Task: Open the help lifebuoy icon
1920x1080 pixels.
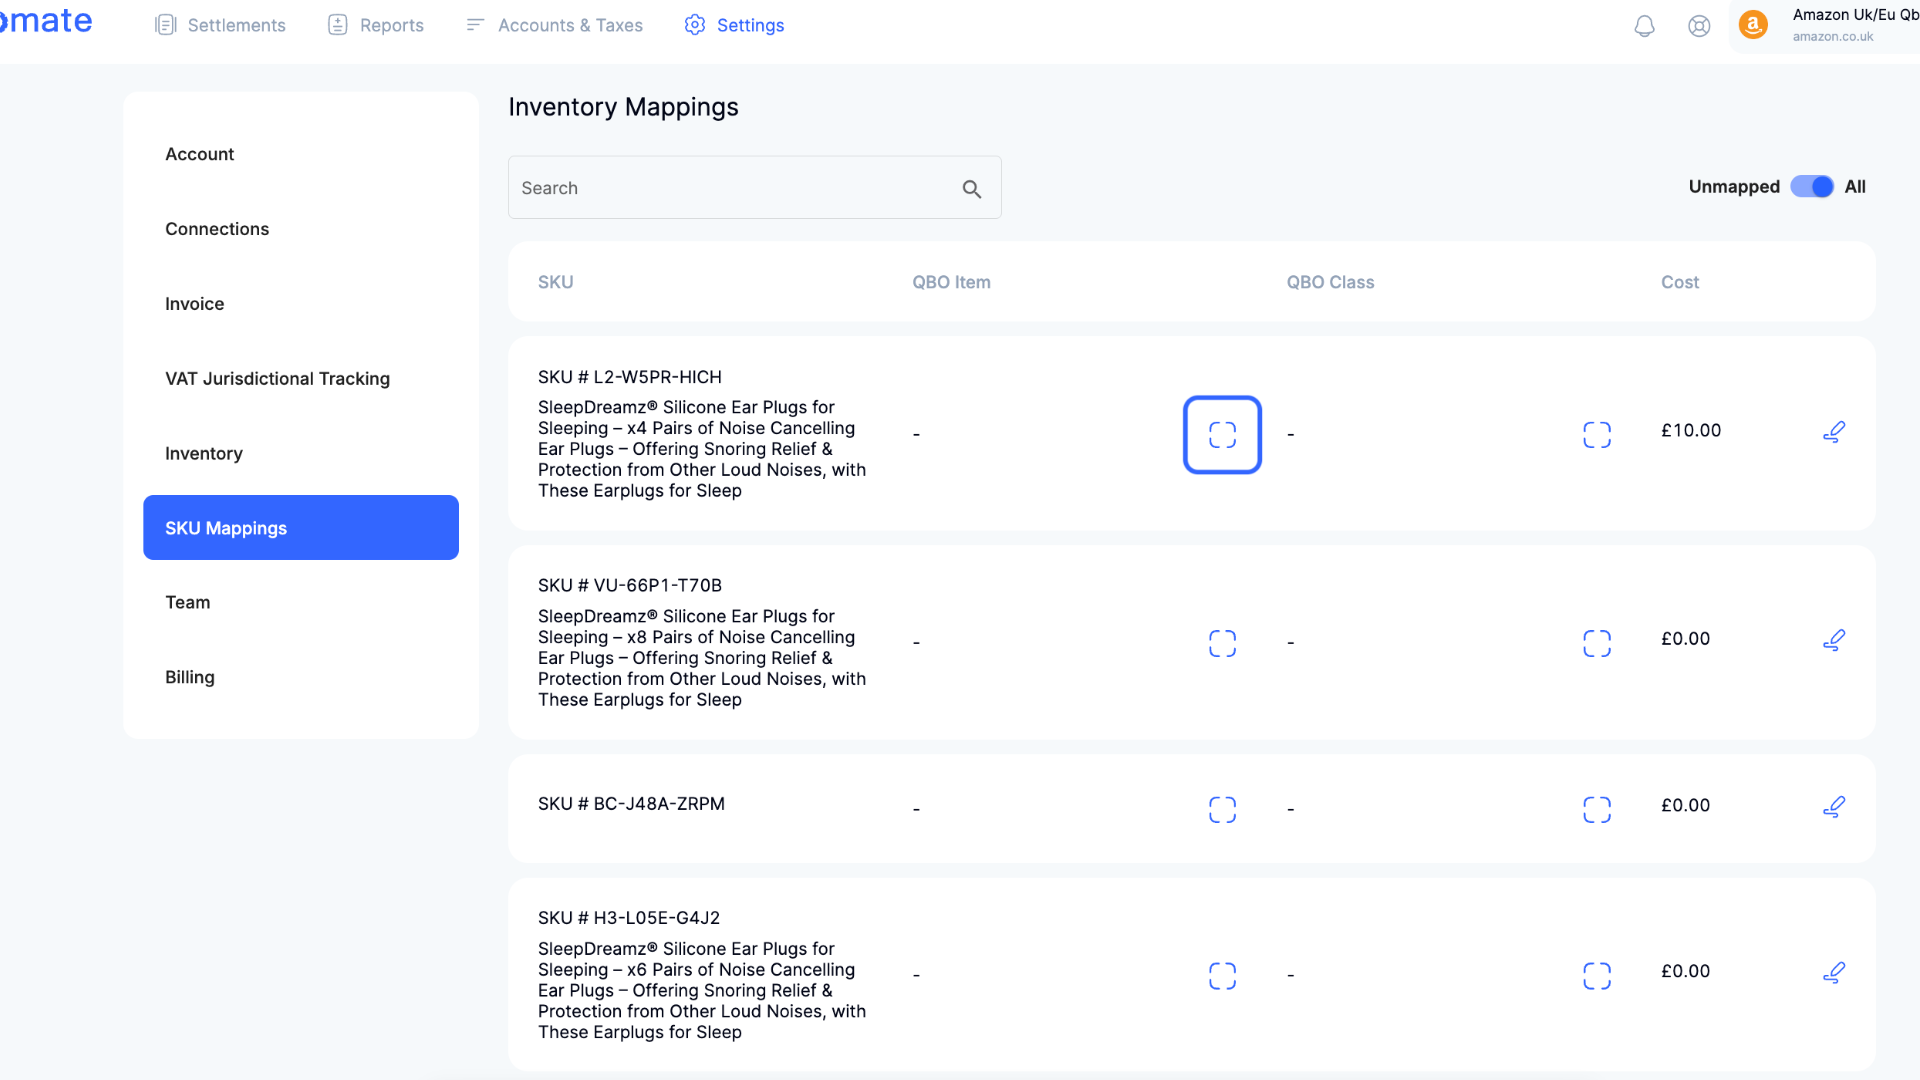Action: pos(1699,26)
